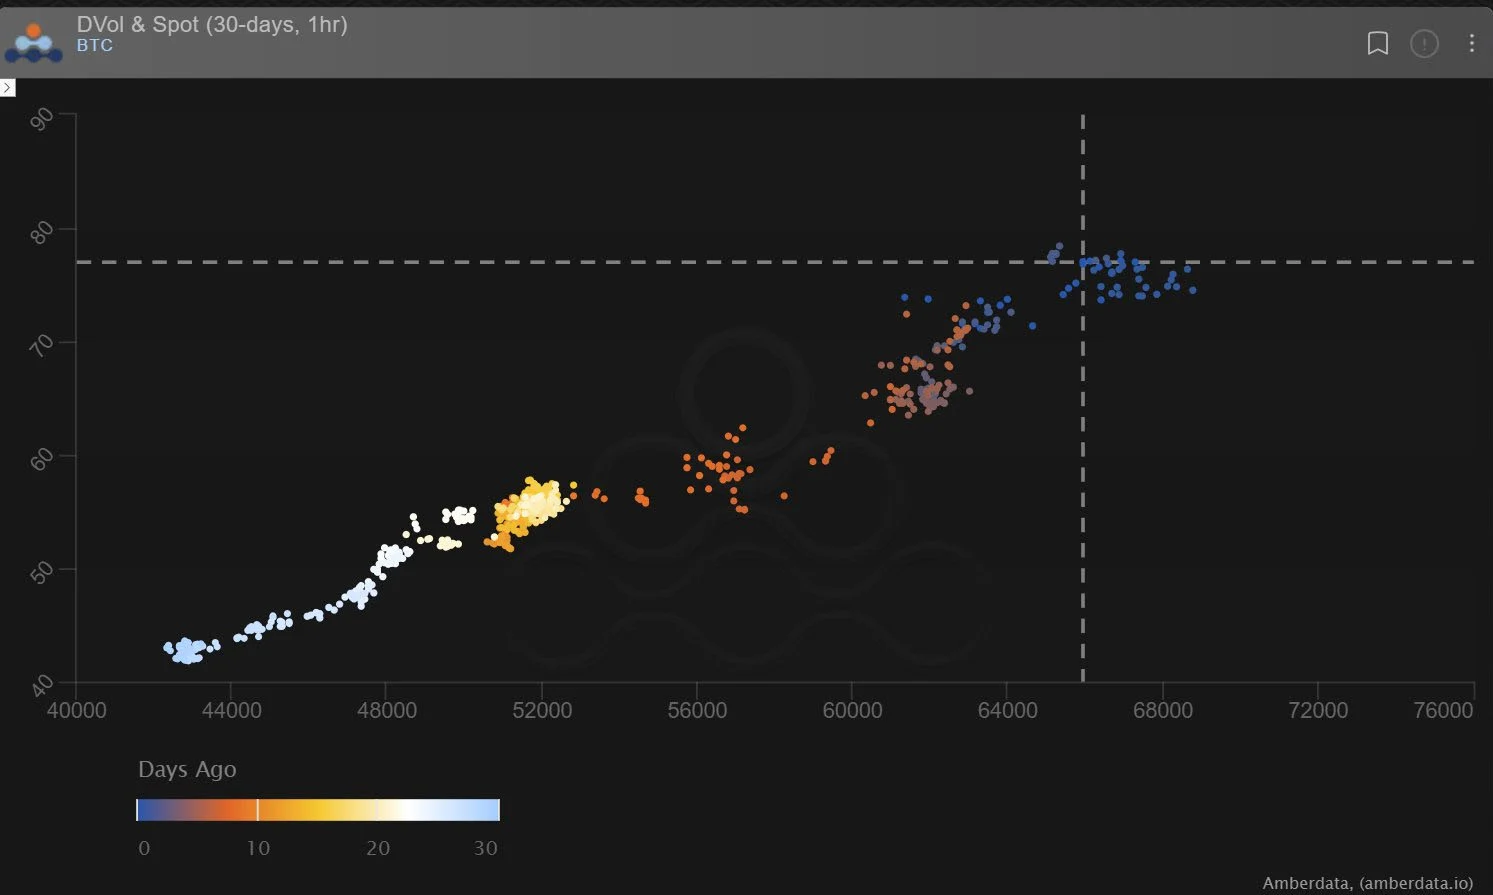Click the Amberdata logo in the header

[34, 43]
